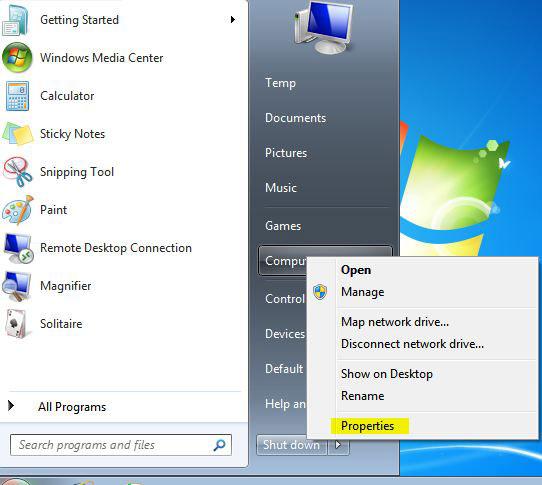Screen dimensions: 542x485
Task: Click the Computer start menu item
Action: (283, 261)
